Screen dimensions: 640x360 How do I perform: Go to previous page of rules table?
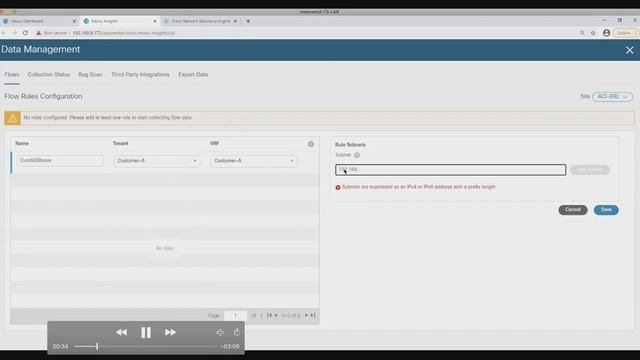pyautogui.click(x=276, y=315)
